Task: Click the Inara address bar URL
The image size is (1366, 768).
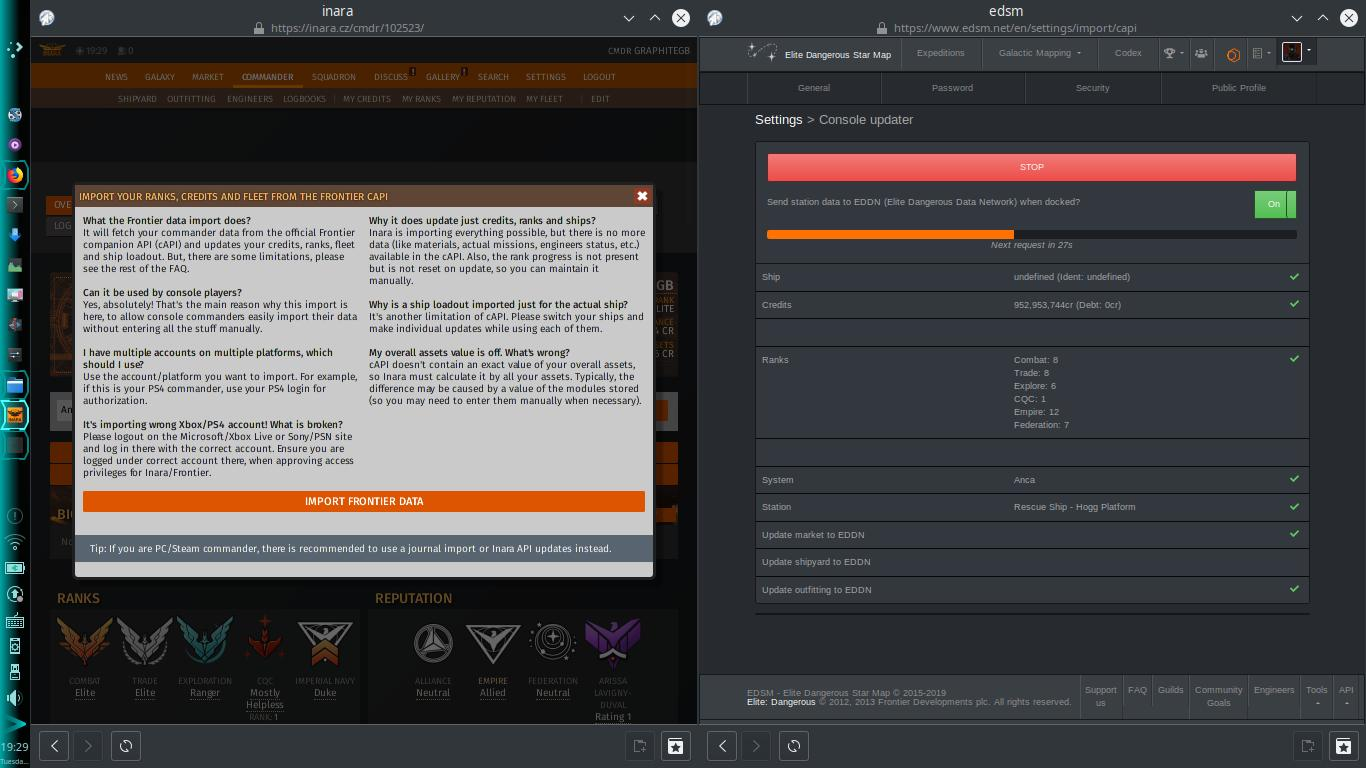Action: click(x=347, y=28)
